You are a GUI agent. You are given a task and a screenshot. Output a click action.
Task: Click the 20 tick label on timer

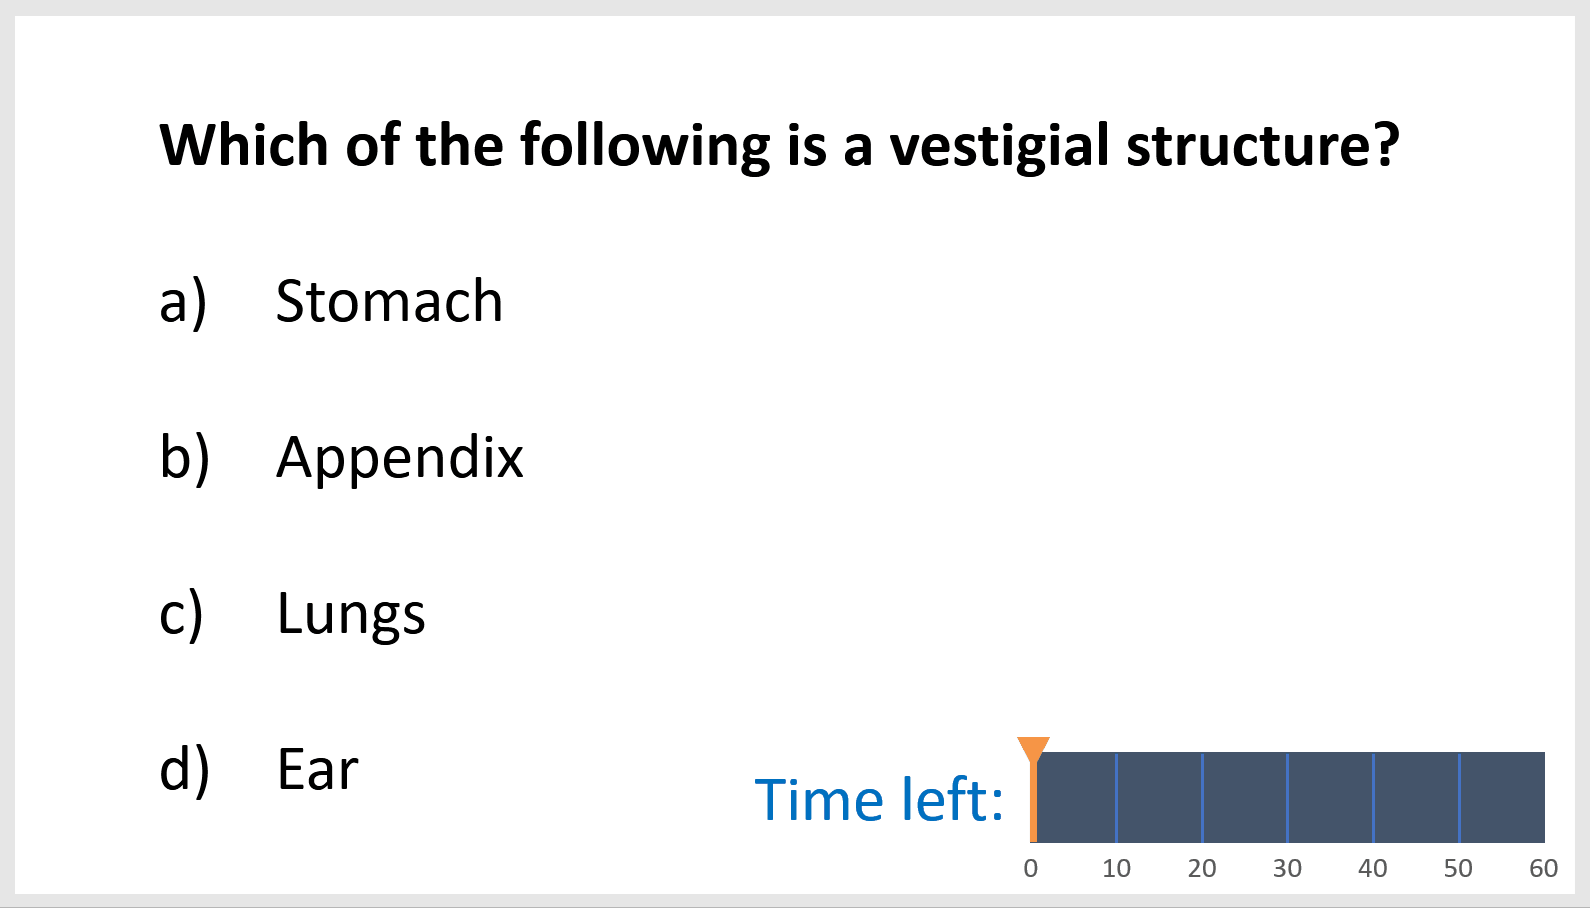click(x=1202, y=868)
